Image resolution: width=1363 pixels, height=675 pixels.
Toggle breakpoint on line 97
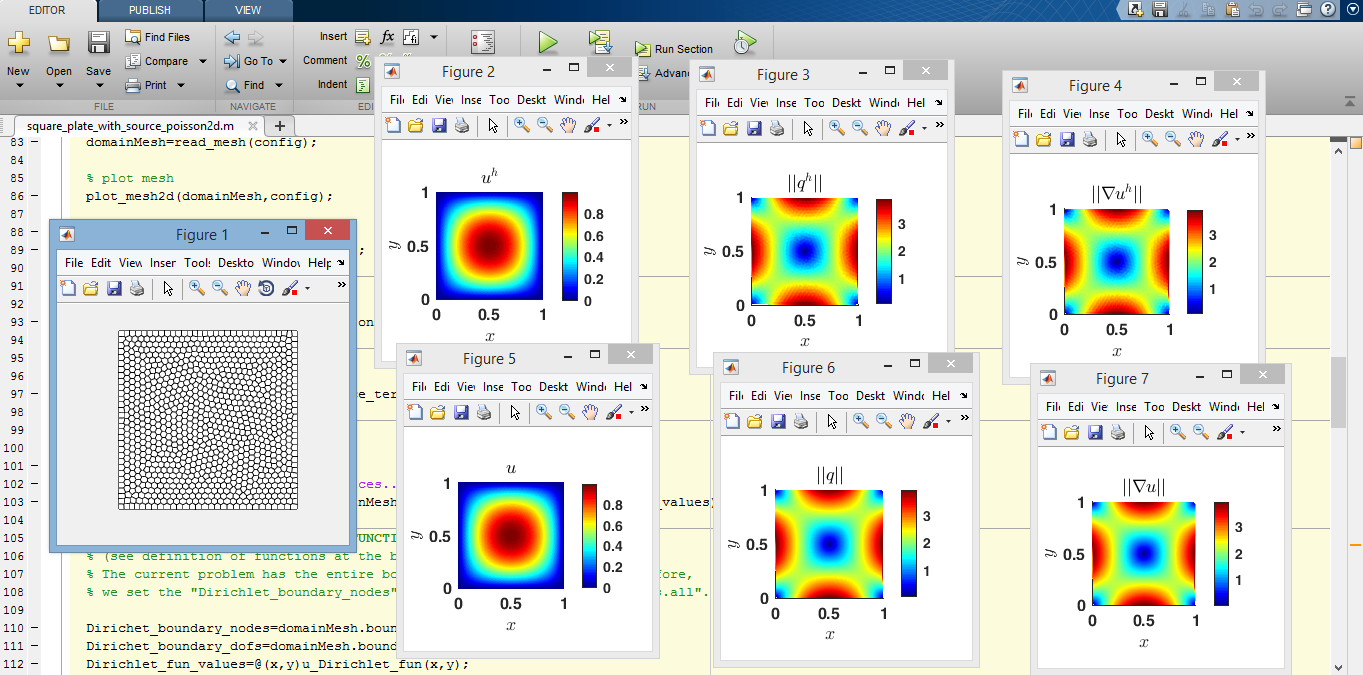33,394
